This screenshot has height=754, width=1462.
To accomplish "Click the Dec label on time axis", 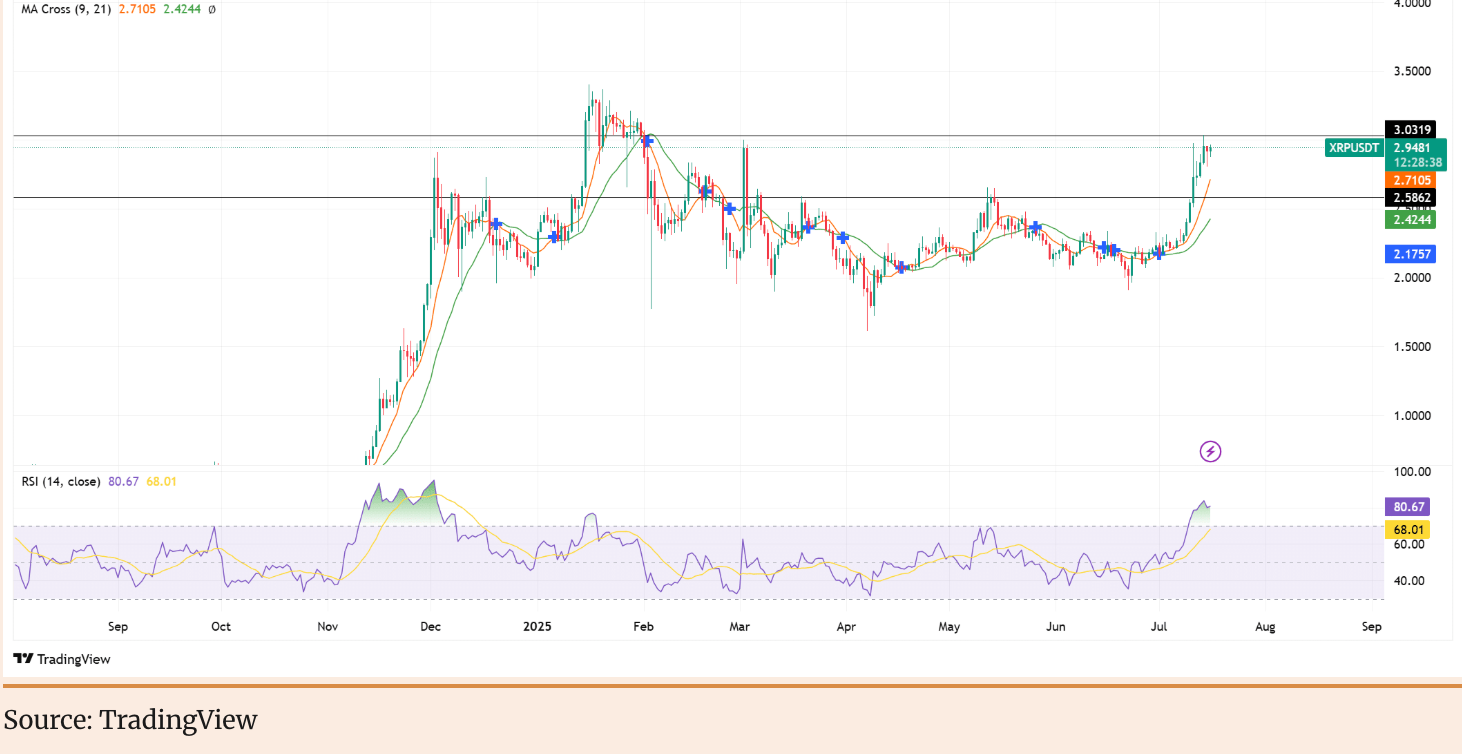I will [x=431, y=627].
